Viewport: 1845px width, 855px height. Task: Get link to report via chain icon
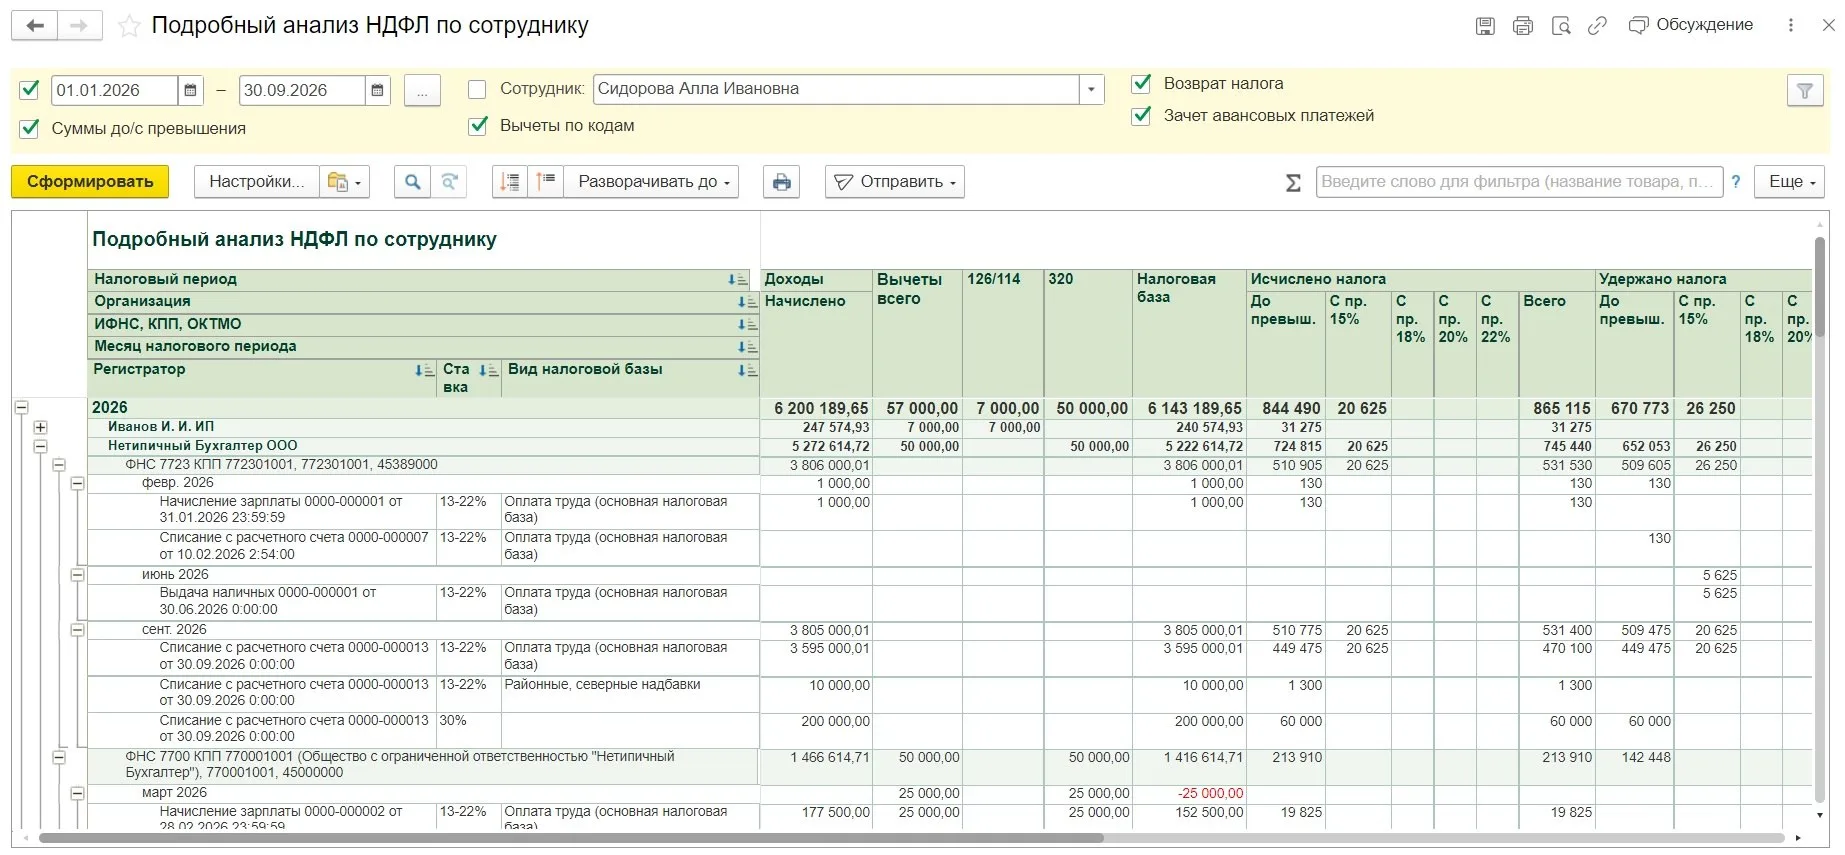tap(1598, 26)
